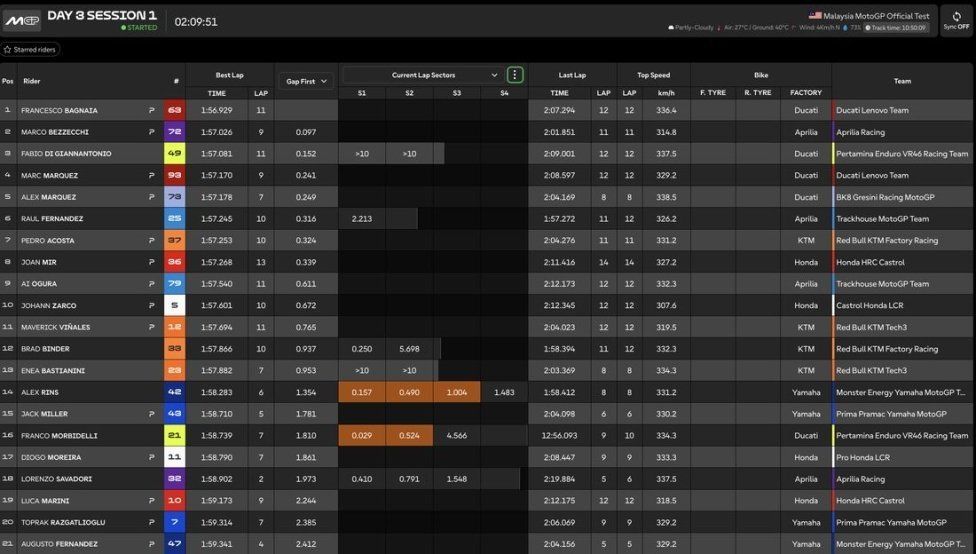Click the purple number 72 badge
The height and width of the screenshot is (554, 976).
pos(174,132)
